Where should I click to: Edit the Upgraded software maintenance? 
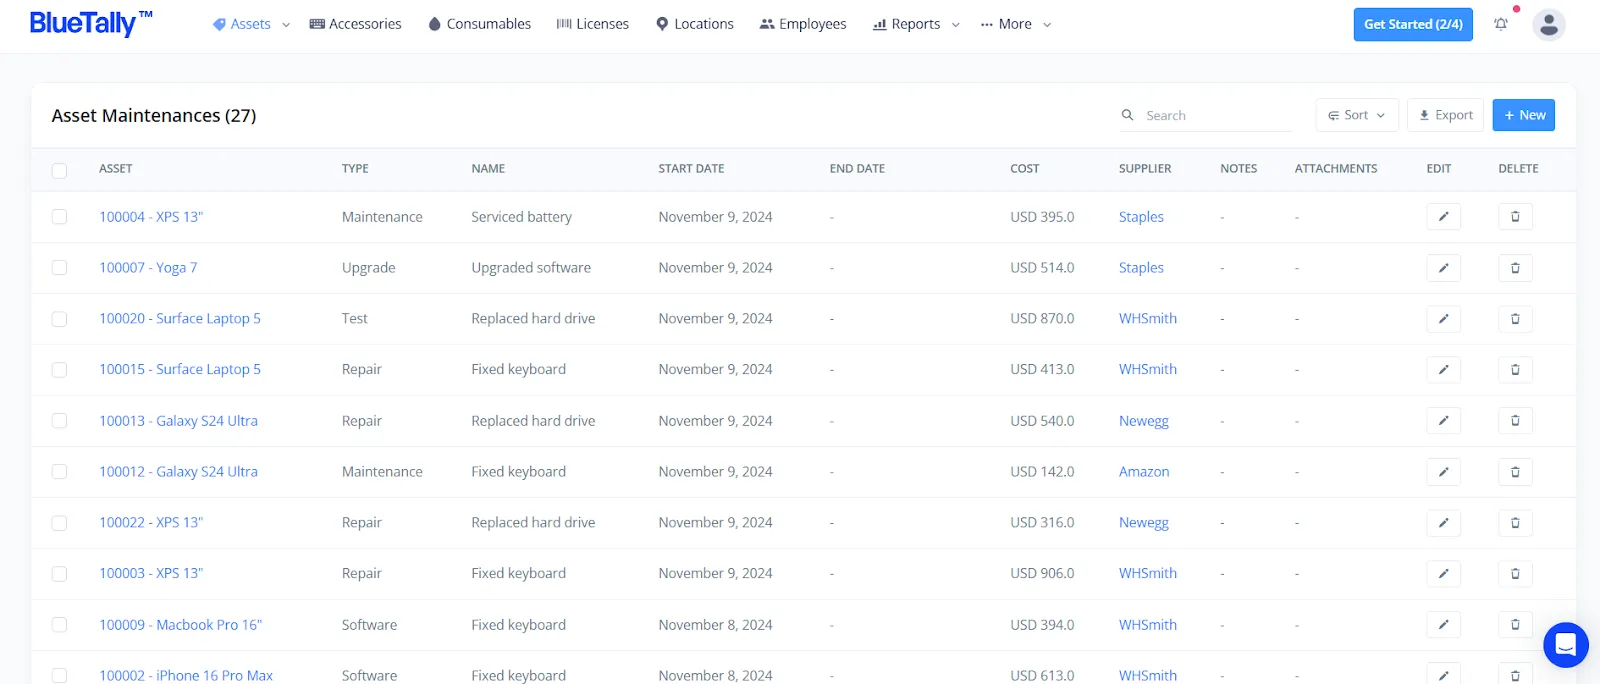[x=1443, y=268]
